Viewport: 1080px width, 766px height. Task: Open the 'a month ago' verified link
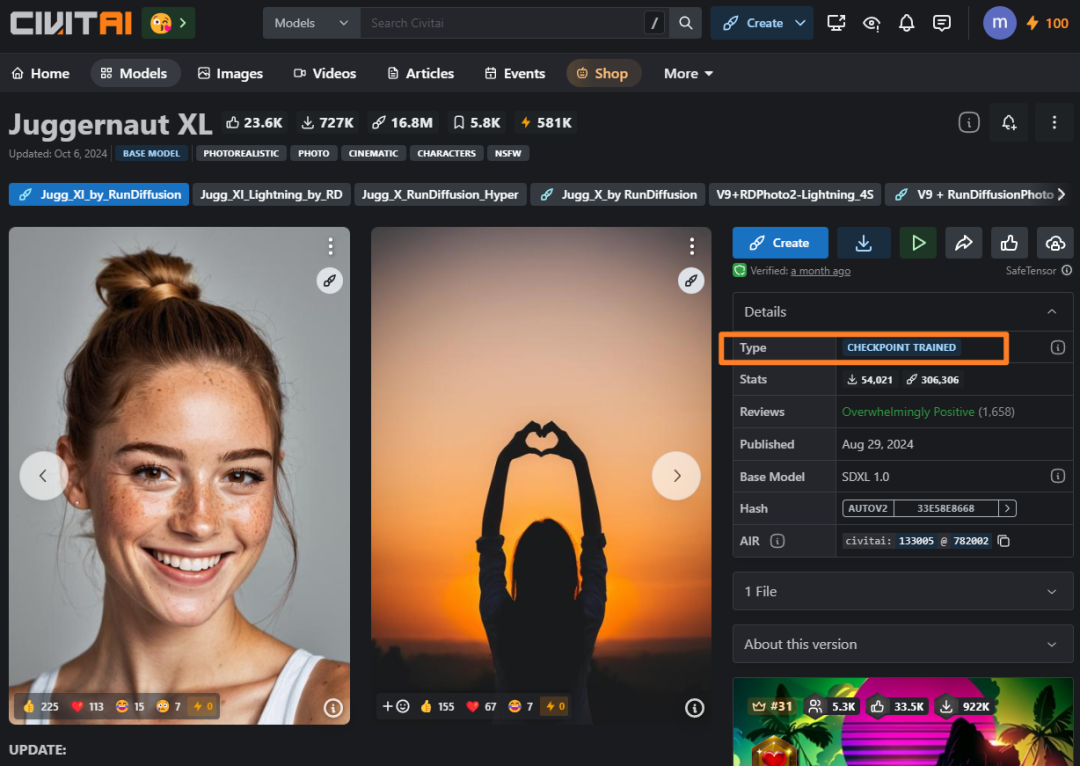[820, 271]
